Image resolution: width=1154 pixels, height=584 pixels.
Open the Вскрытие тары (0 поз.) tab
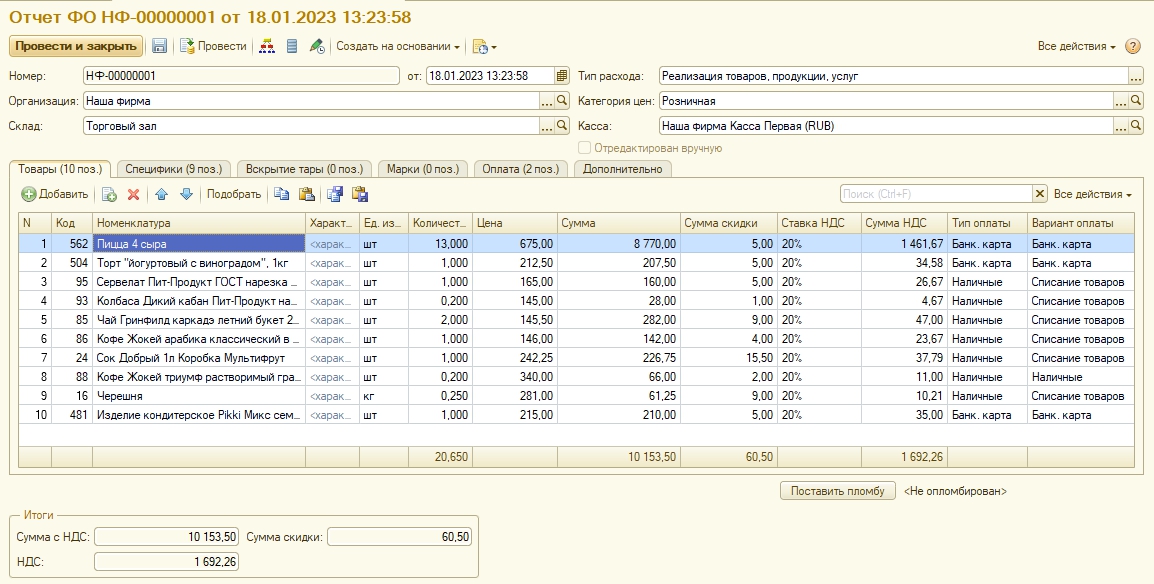click(x=304, y=169)
